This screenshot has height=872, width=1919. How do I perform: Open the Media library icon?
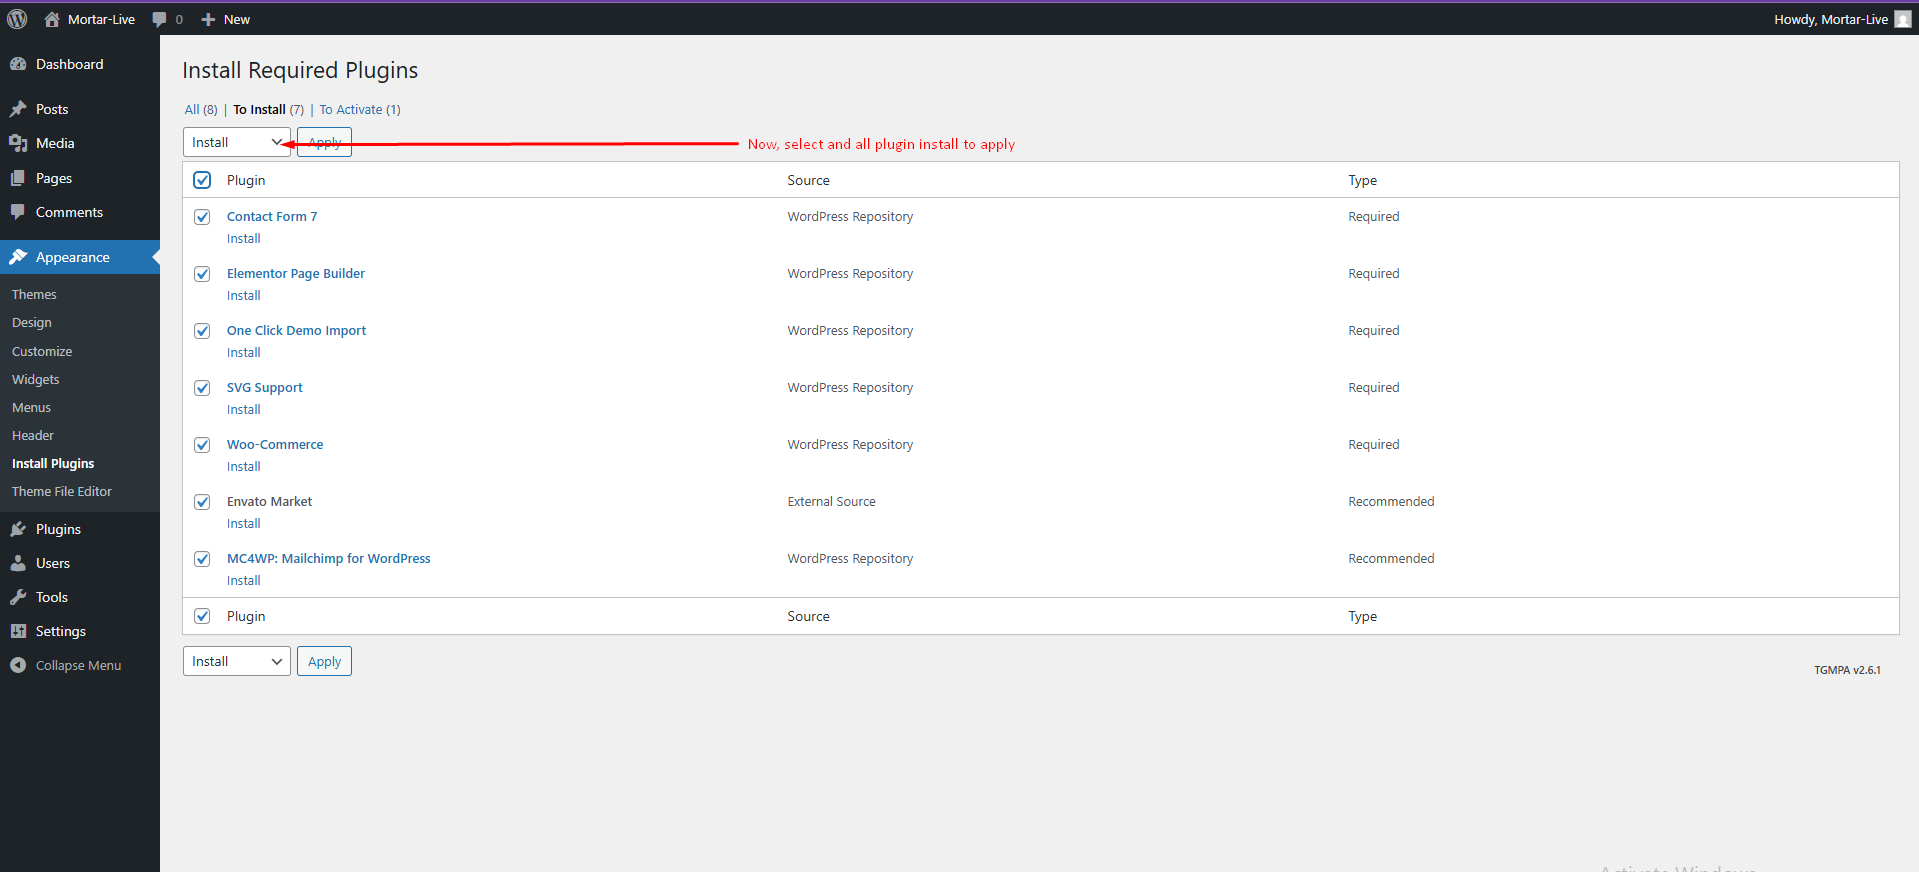(18, 143)
